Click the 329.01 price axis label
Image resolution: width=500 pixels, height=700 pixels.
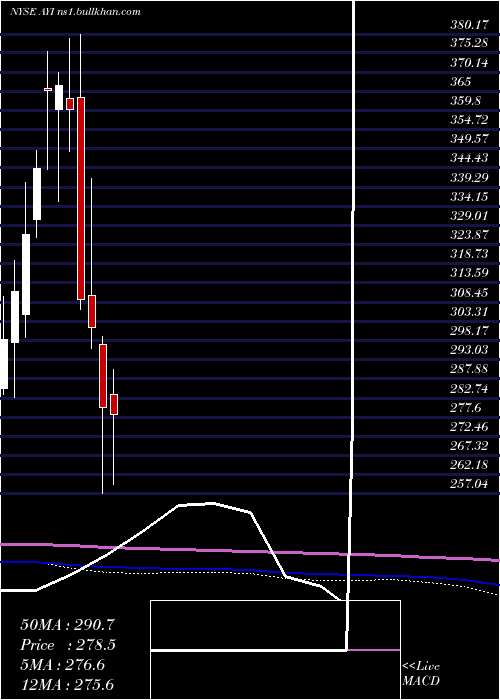(x=469, y=215)
